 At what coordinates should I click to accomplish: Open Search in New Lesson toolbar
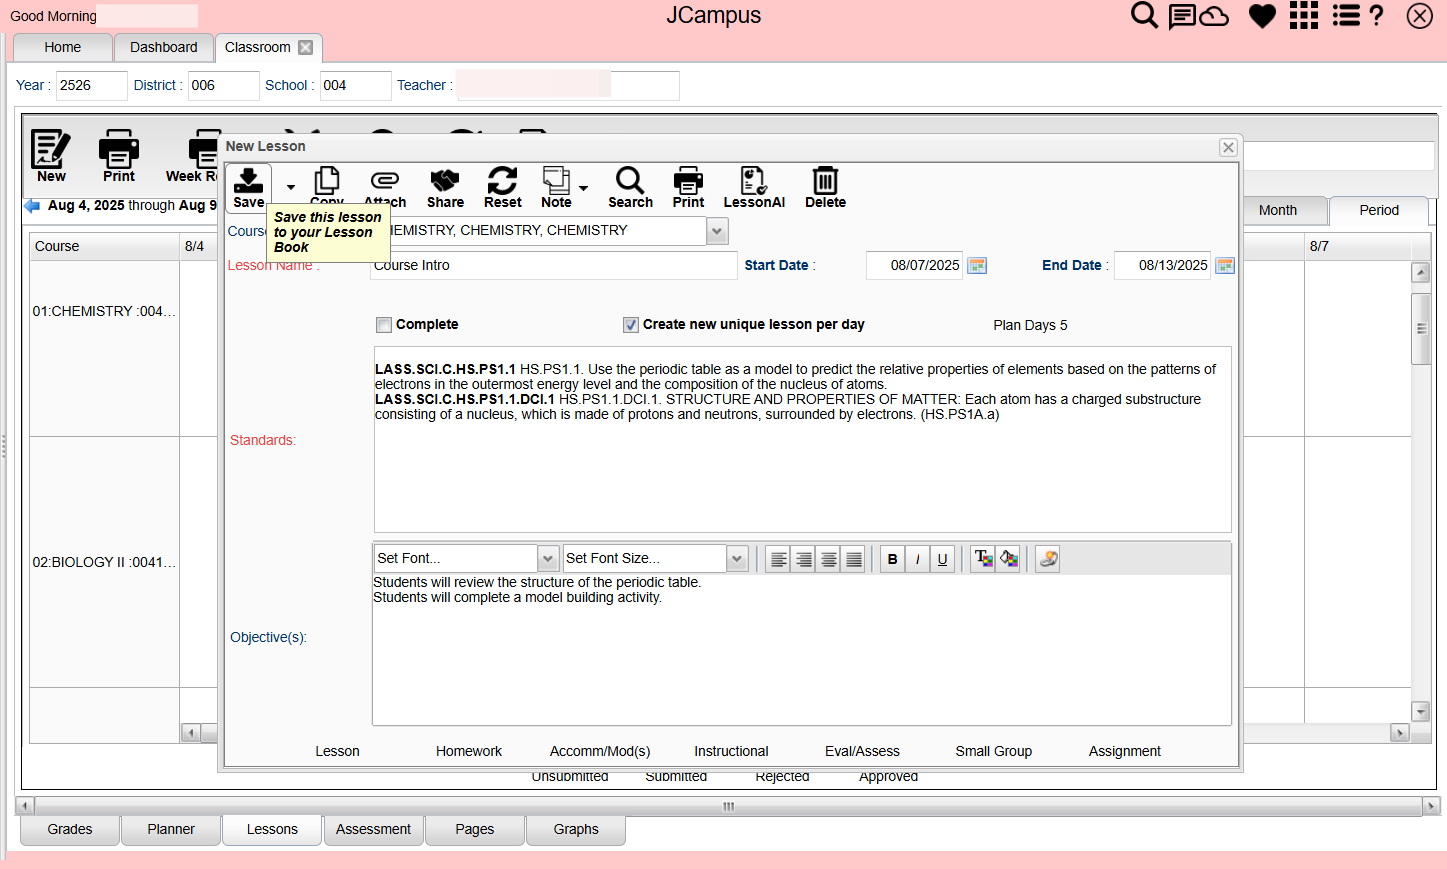coord(630,187)
